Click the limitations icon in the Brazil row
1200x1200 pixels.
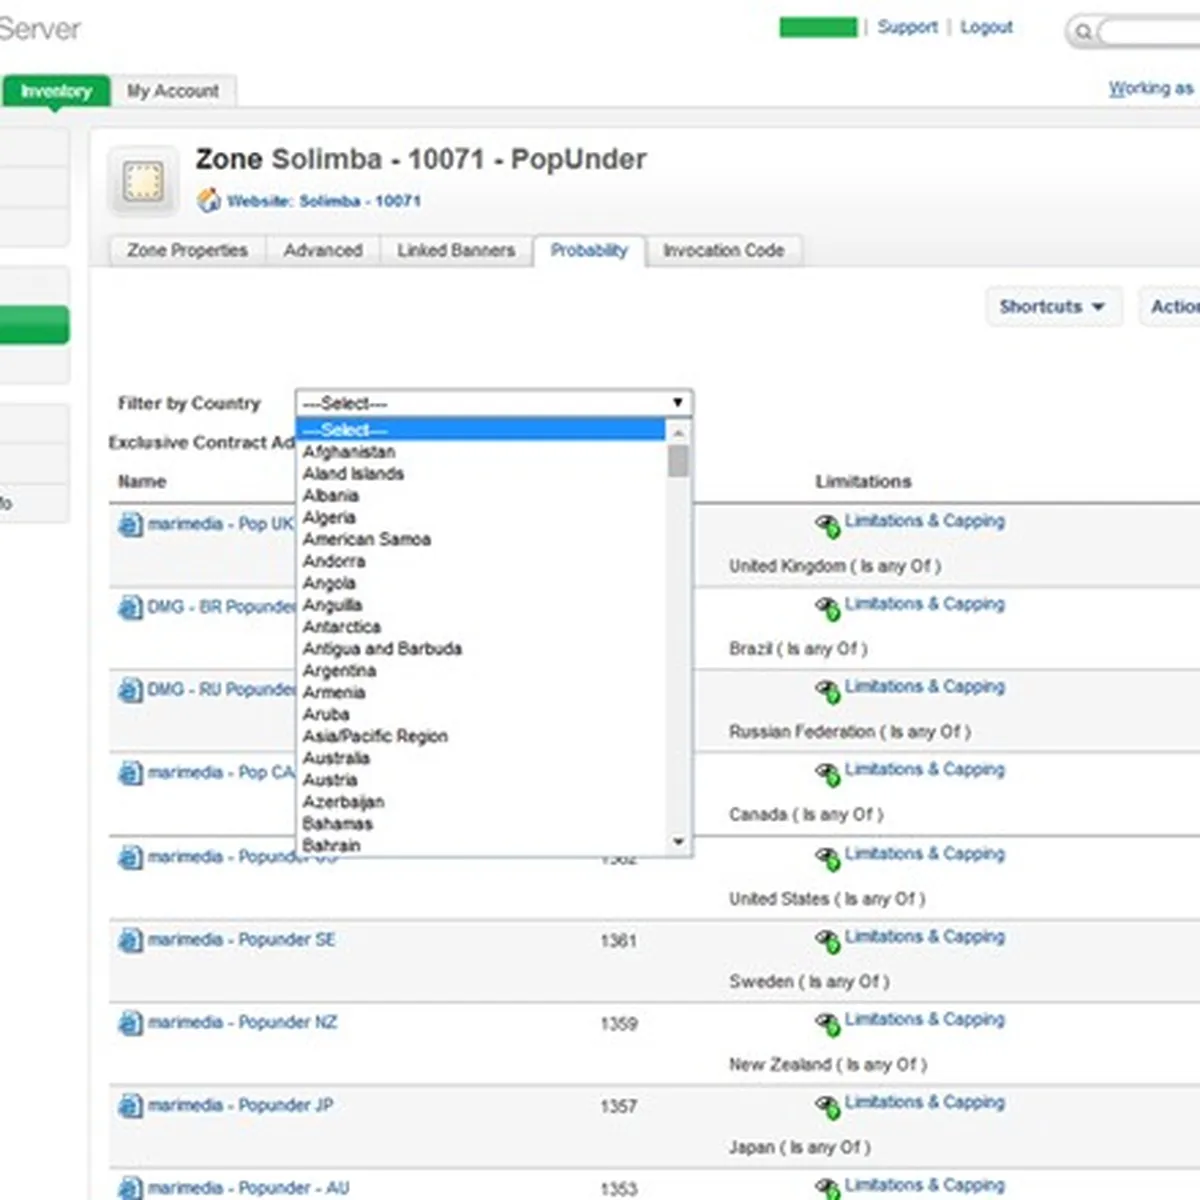pyautogui.click(x=827, y=607)
